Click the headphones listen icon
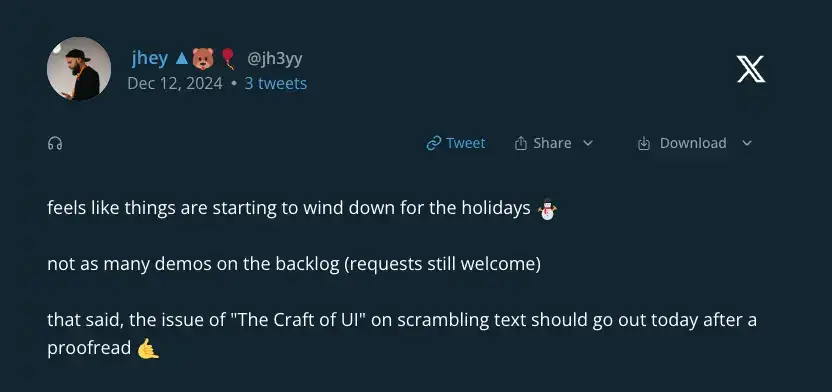Image resolution: width=832 pixels, height=392 pixels. click(55, 143)
